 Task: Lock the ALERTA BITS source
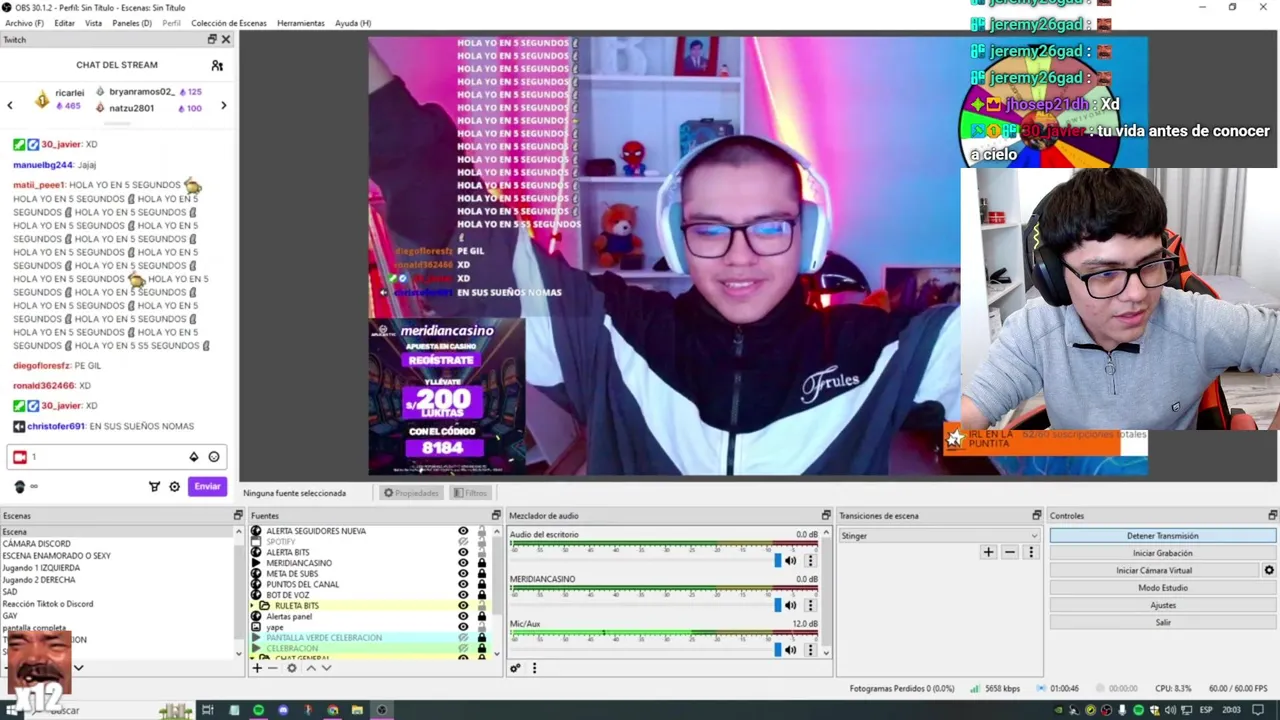(x=481, y=552)
